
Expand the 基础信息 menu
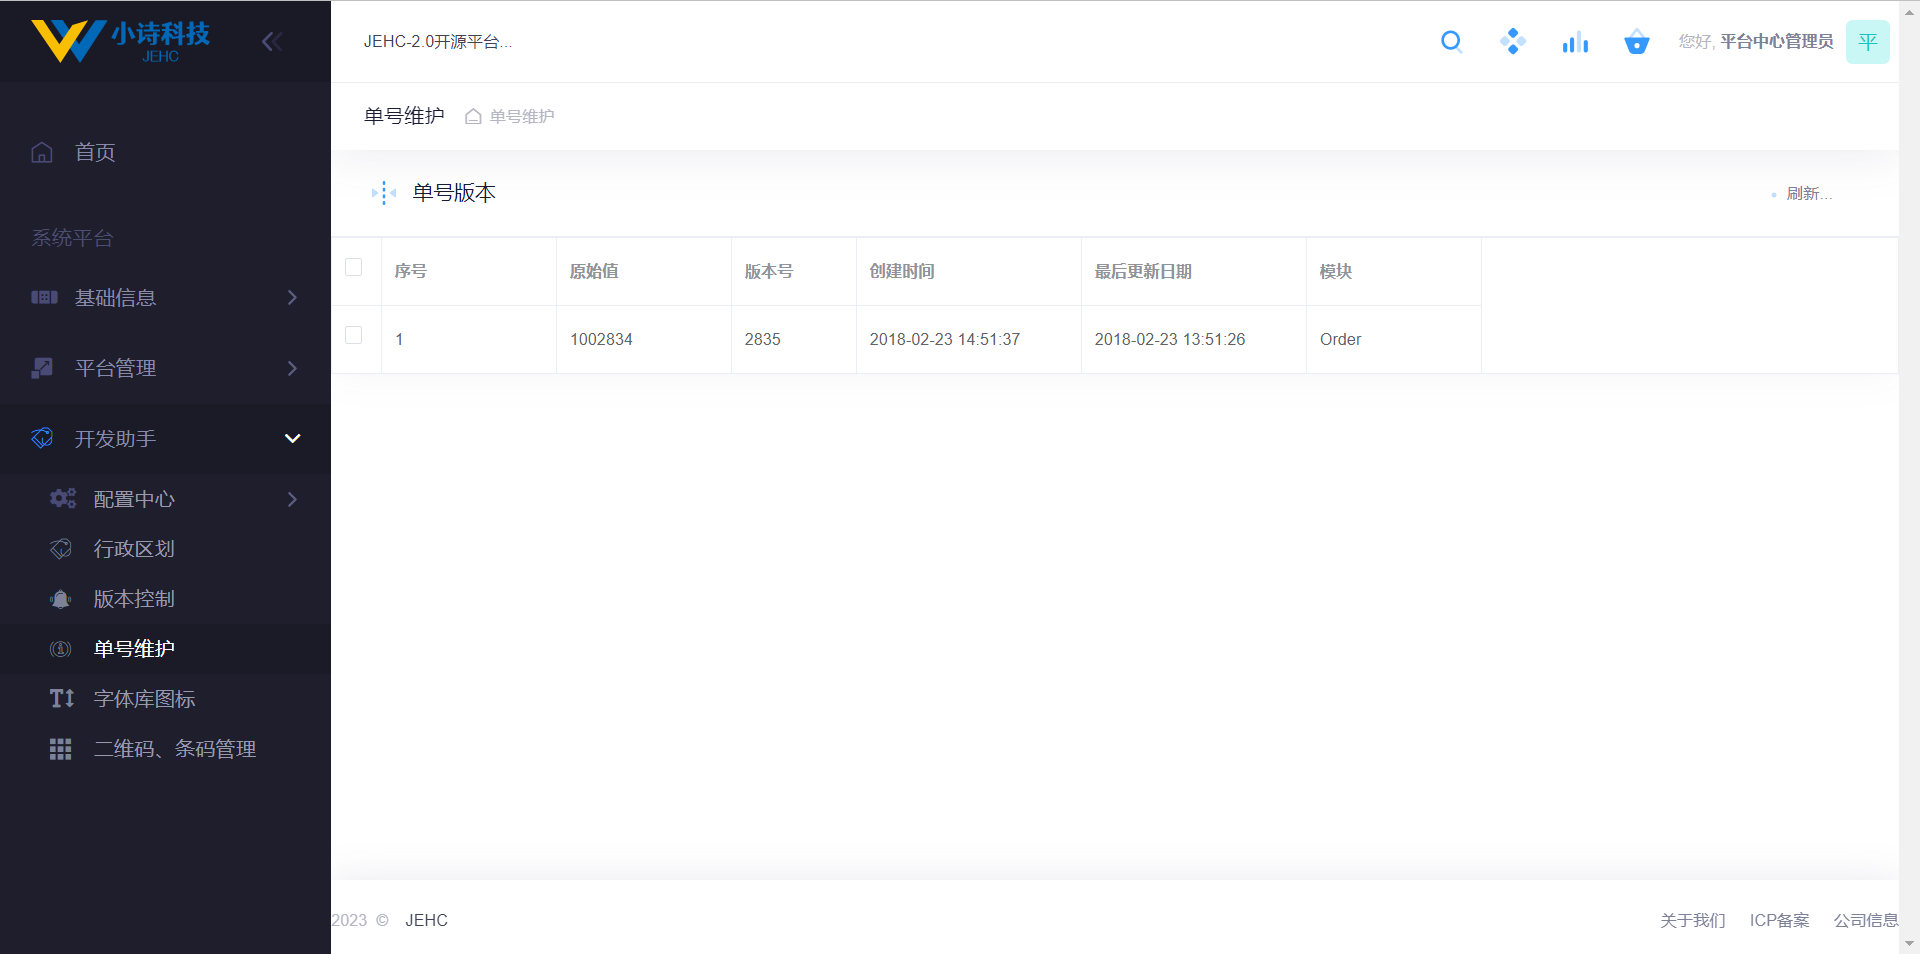(165, 297)
